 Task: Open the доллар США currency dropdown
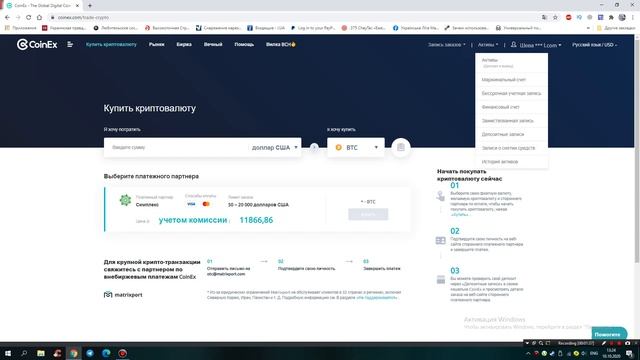(275, 147)
